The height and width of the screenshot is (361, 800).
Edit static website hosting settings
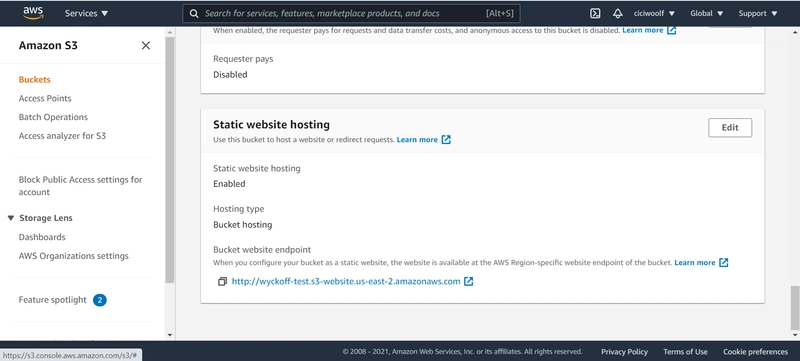730,128
